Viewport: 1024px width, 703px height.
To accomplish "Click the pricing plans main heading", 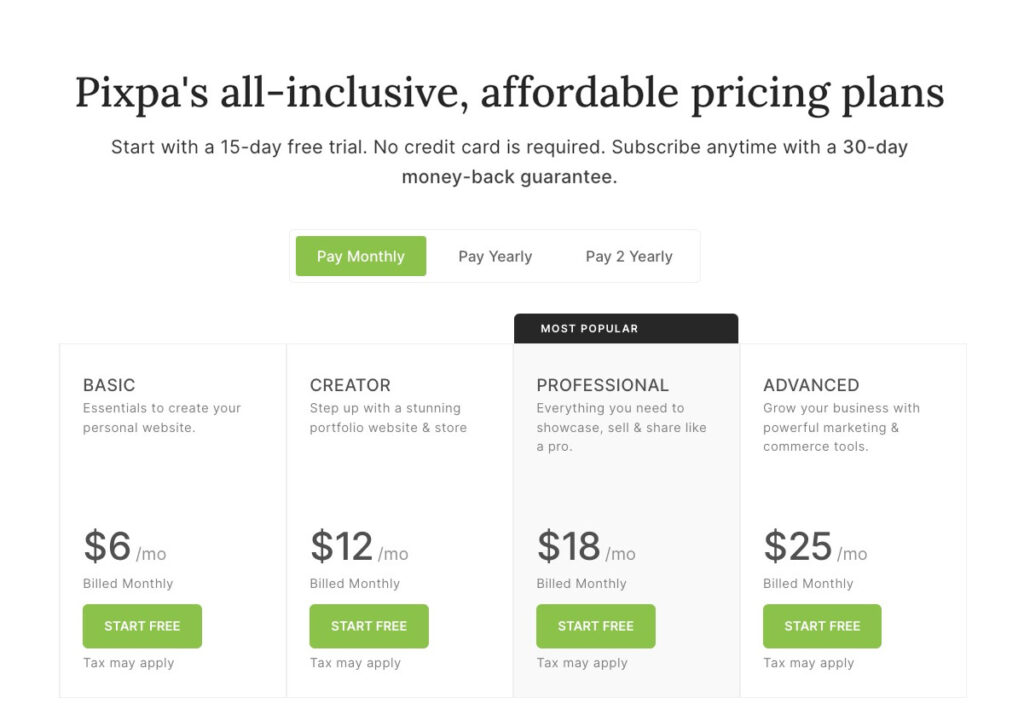I will tap(509, 93).
